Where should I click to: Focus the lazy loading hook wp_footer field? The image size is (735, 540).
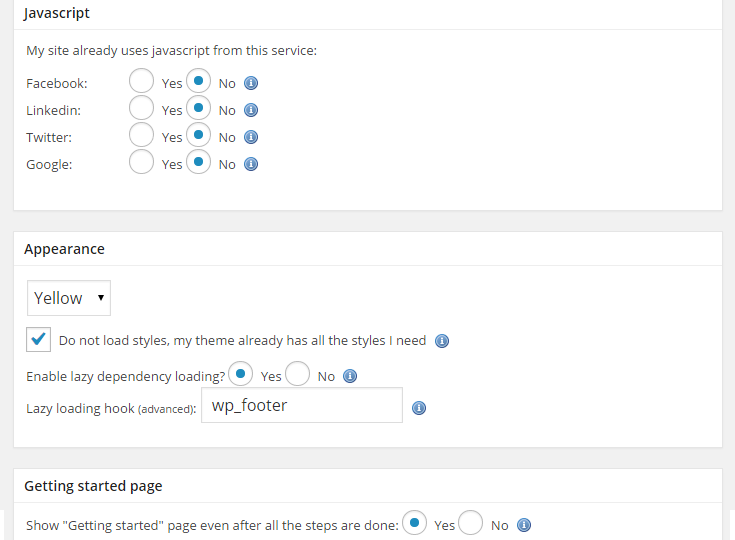point(302,405)
